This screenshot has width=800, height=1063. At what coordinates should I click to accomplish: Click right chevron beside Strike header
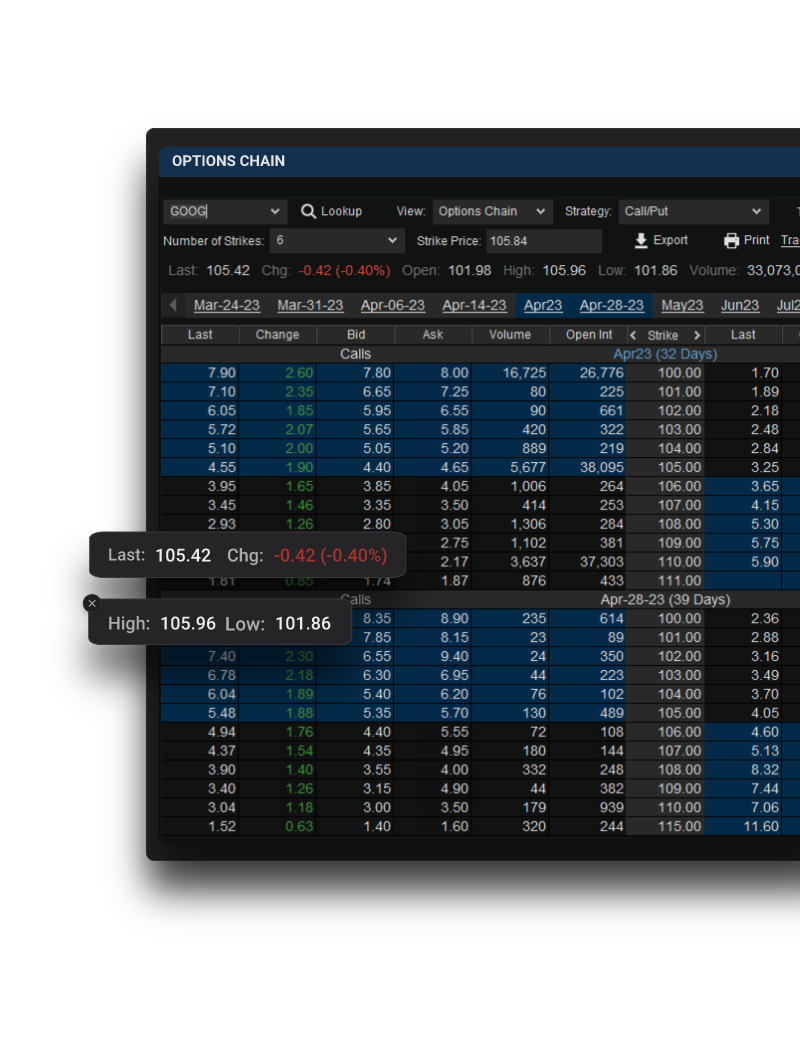tap(697, 335)
